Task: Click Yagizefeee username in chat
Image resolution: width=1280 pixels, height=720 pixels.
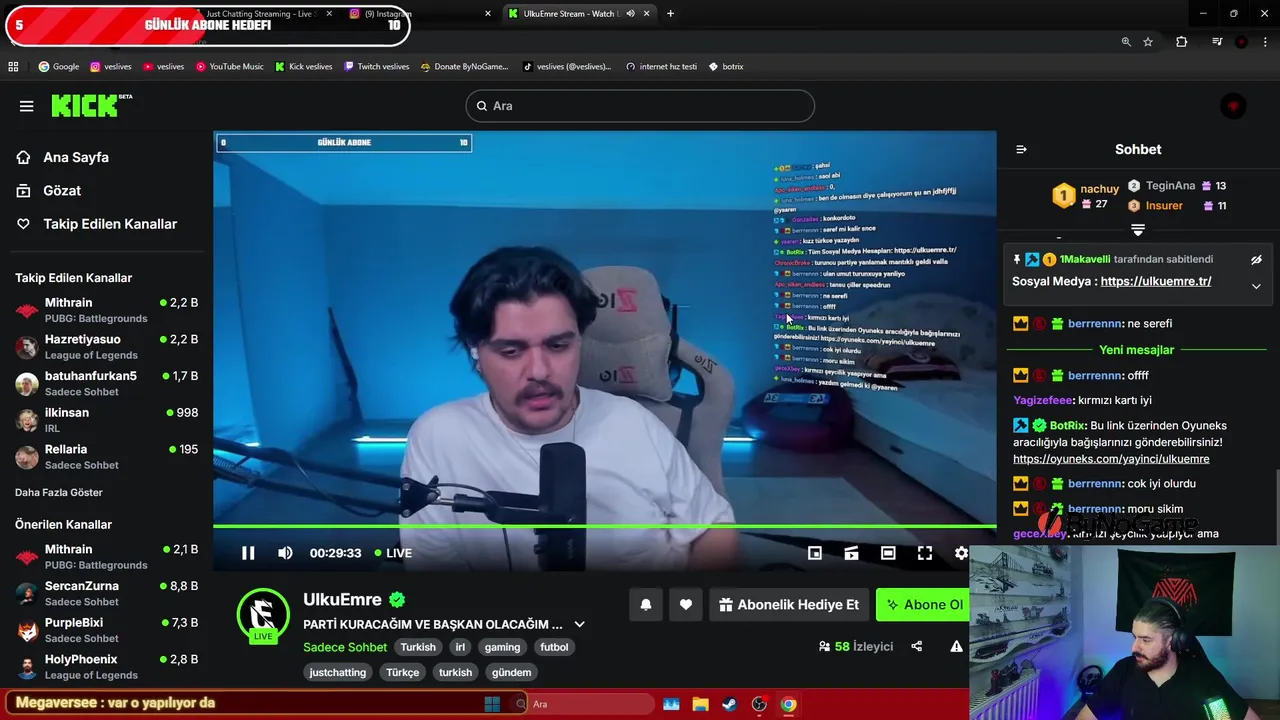Action: pos(1042,400)
